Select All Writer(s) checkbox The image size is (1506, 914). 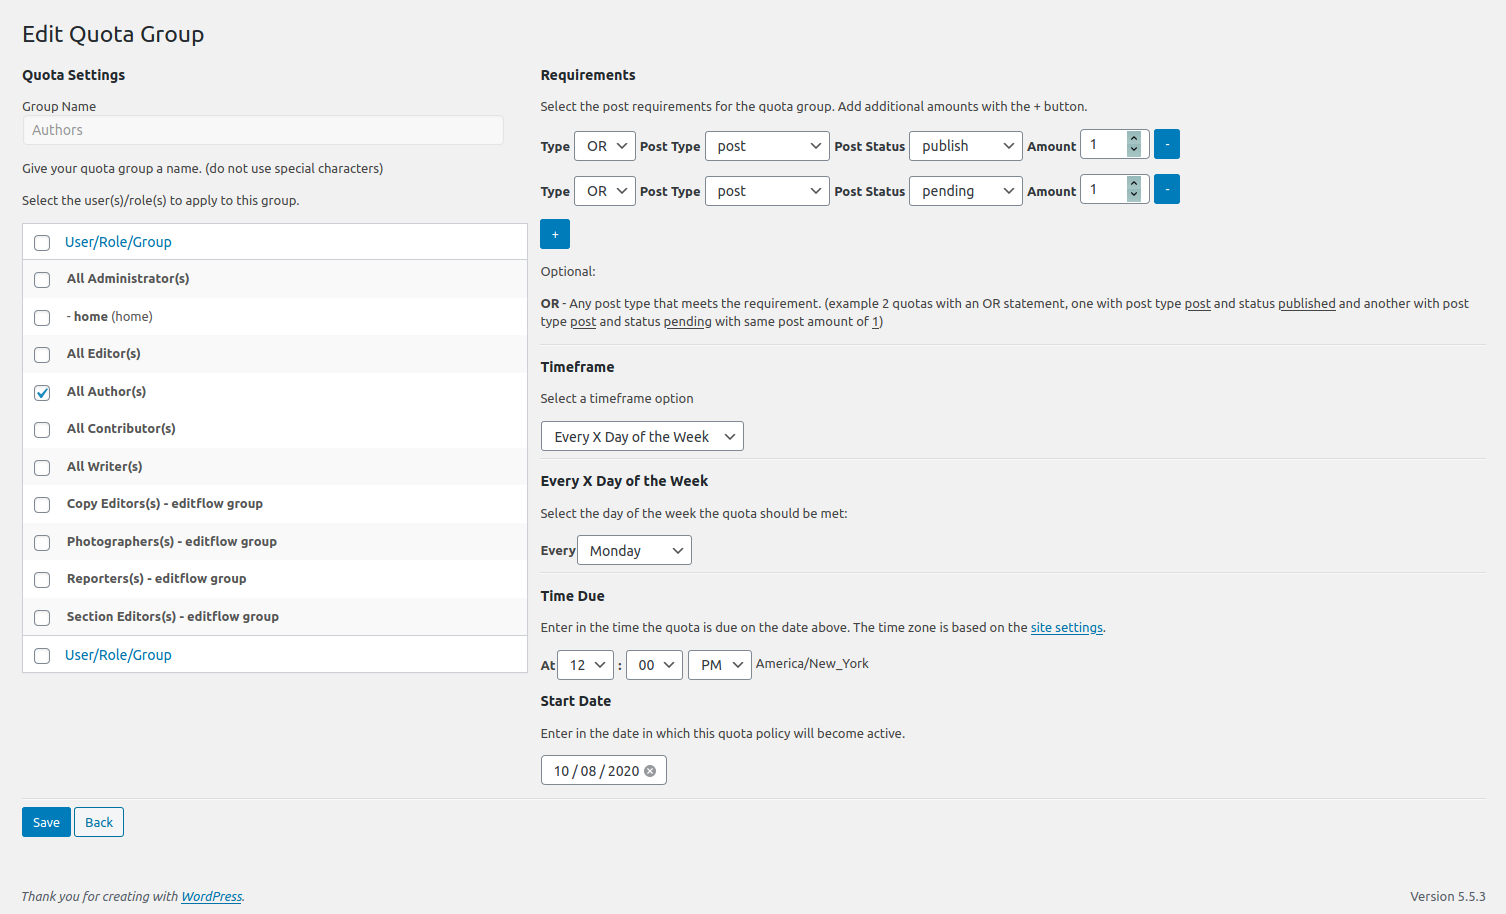pos(42,468)
